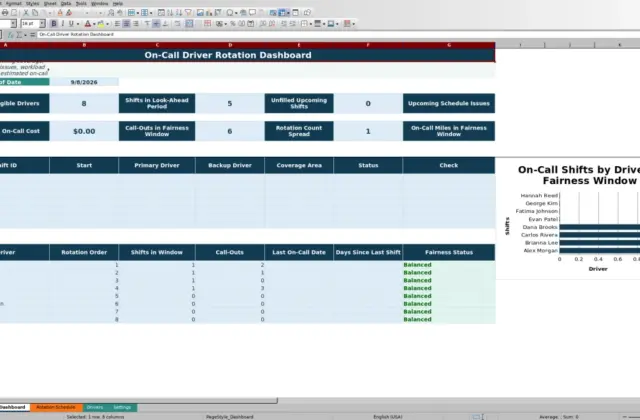Open the Border Style dropdown arrow
The width and height of the screenshot is (640, 420).
tap(324, 24)
